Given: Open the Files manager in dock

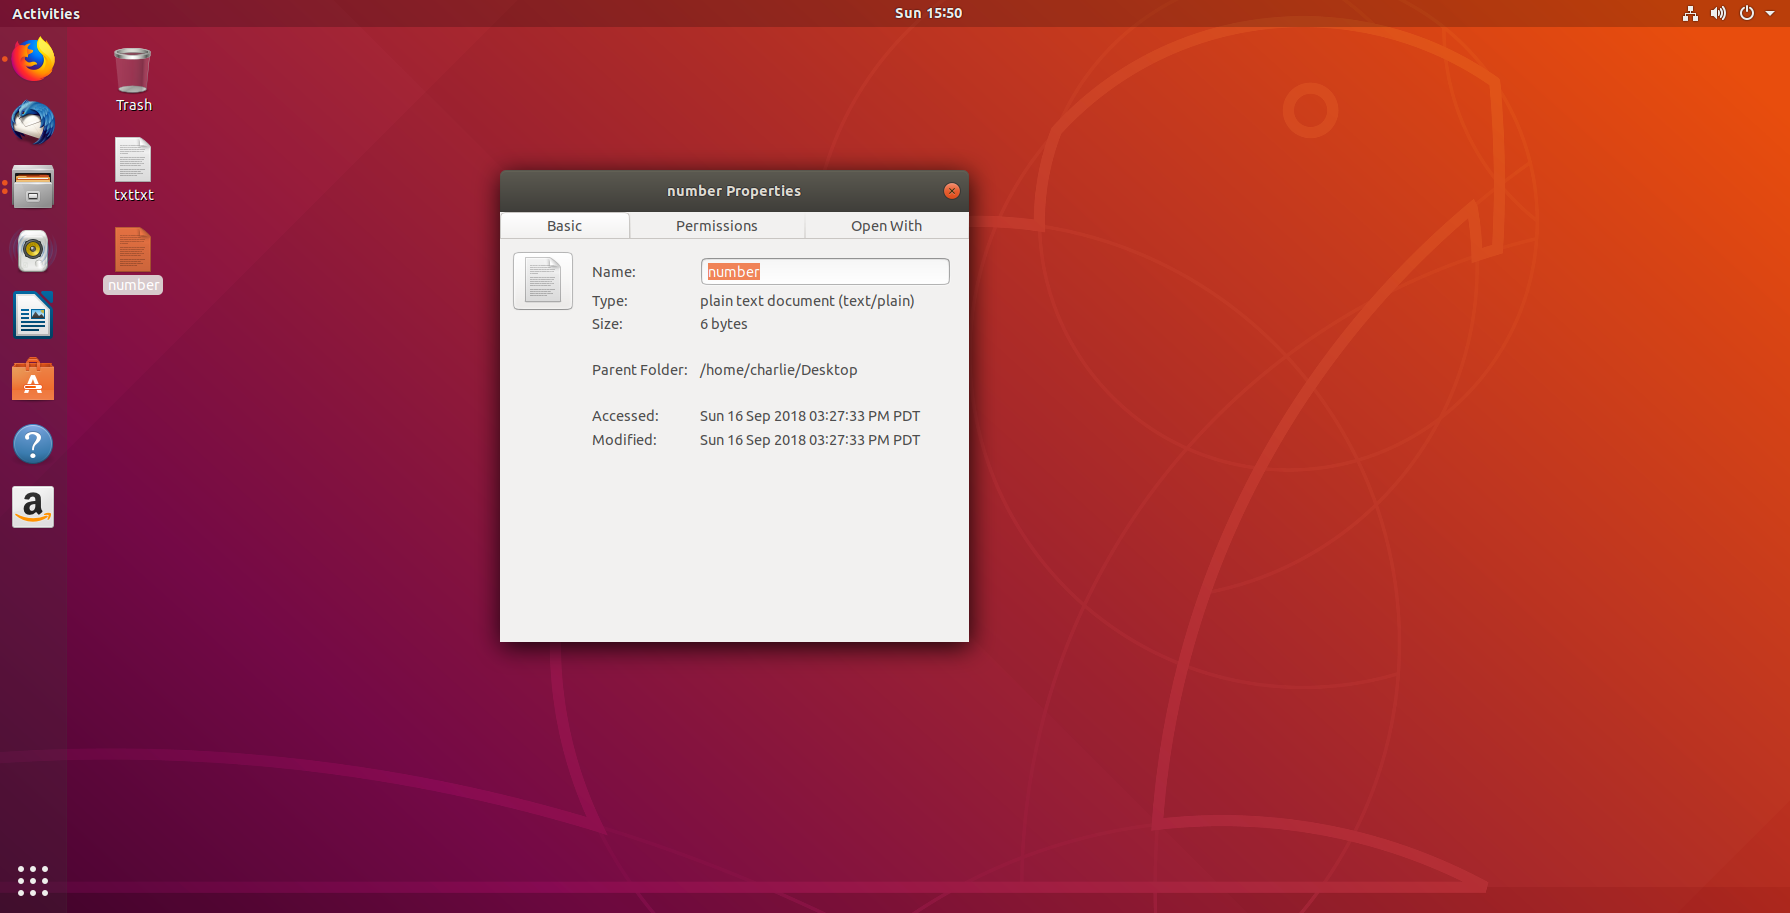Looking at the screenshot, I should click(33, 187).
